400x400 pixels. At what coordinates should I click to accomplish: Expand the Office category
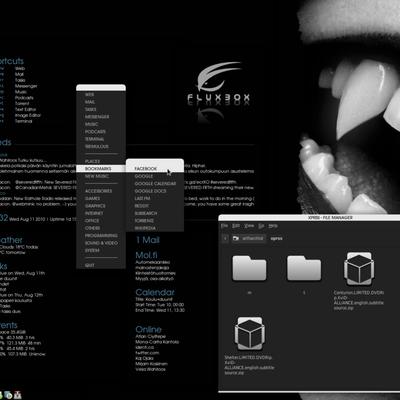point(101,221)
